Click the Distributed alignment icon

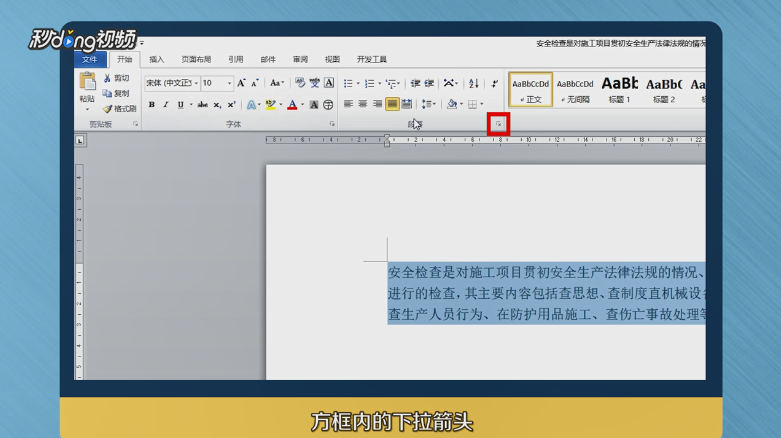[x=406, y=104]
